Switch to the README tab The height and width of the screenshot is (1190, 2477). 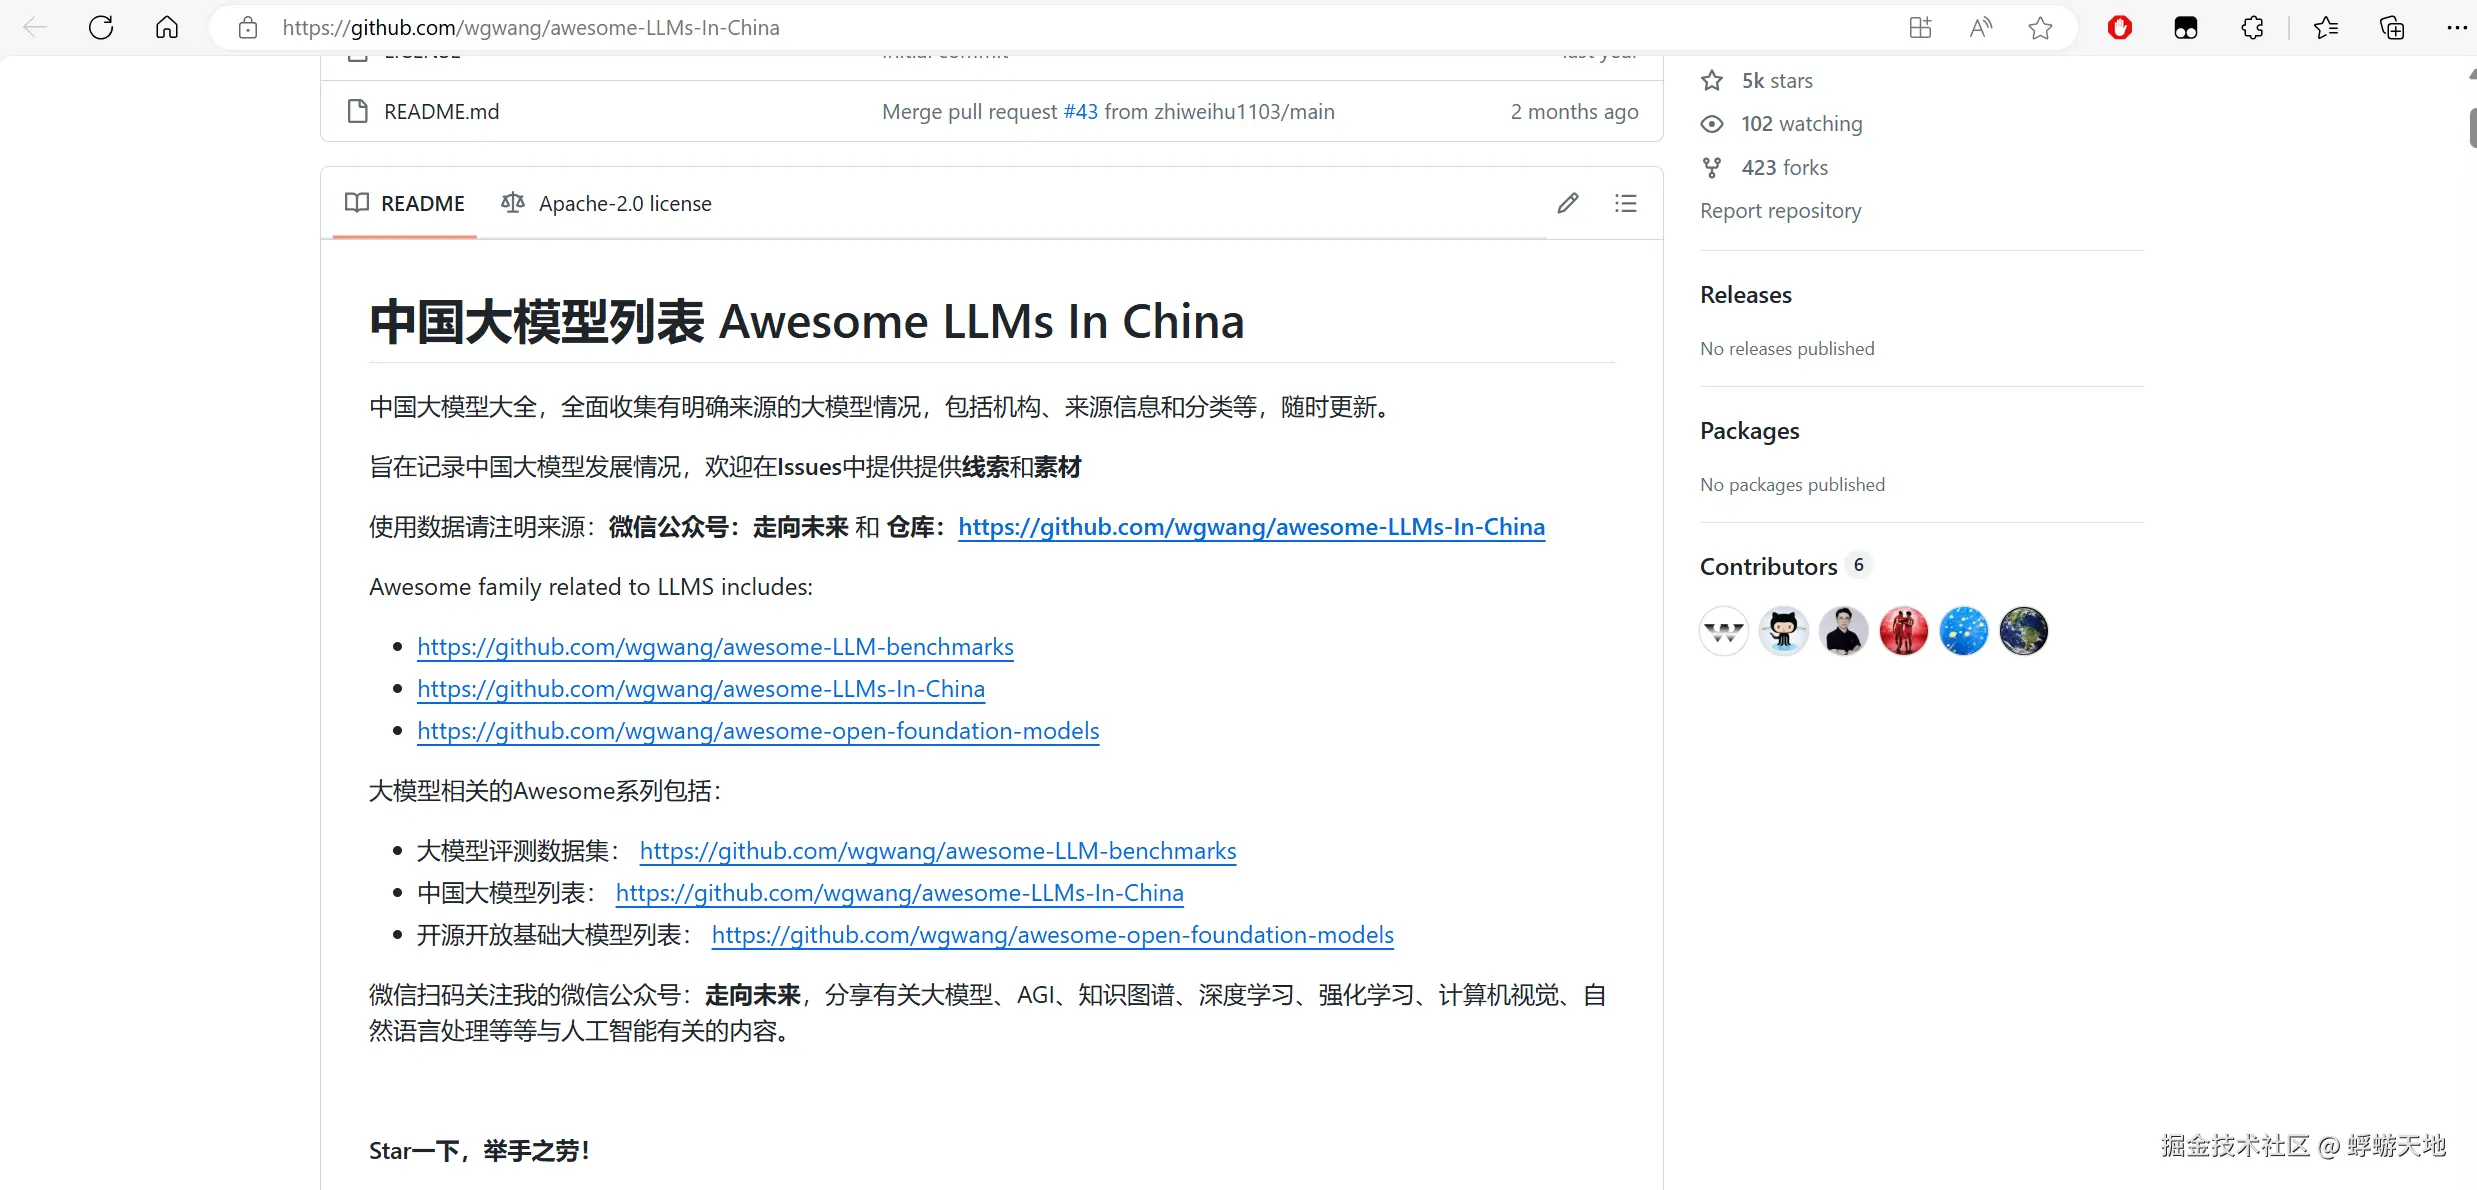(x=405, y=204)
